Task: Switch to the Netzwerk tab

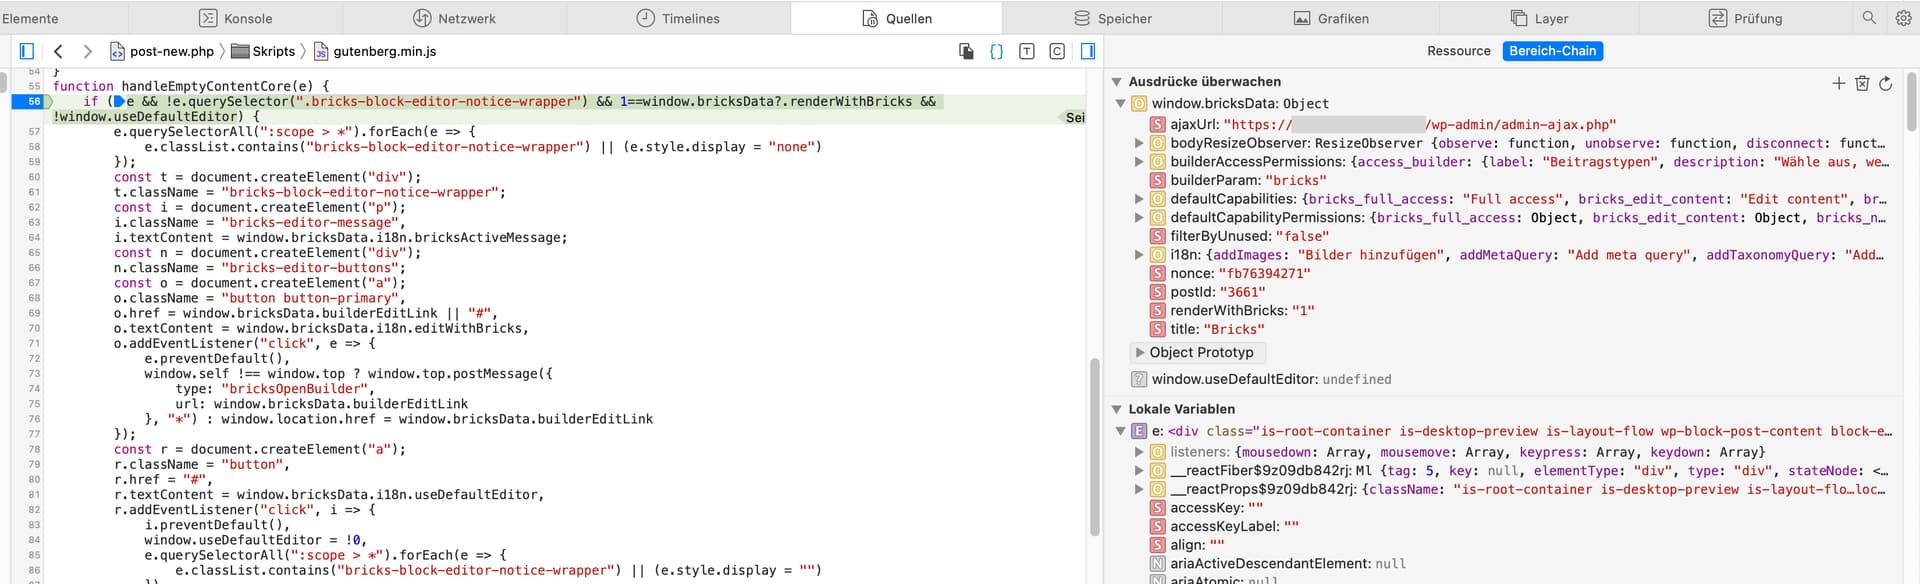Action: pyautogui.click(x=454, y=18)
